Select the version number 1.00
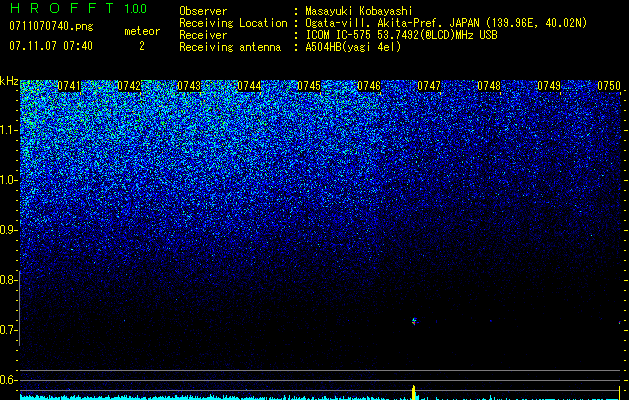The image size is (629, 400). point(135,9)
